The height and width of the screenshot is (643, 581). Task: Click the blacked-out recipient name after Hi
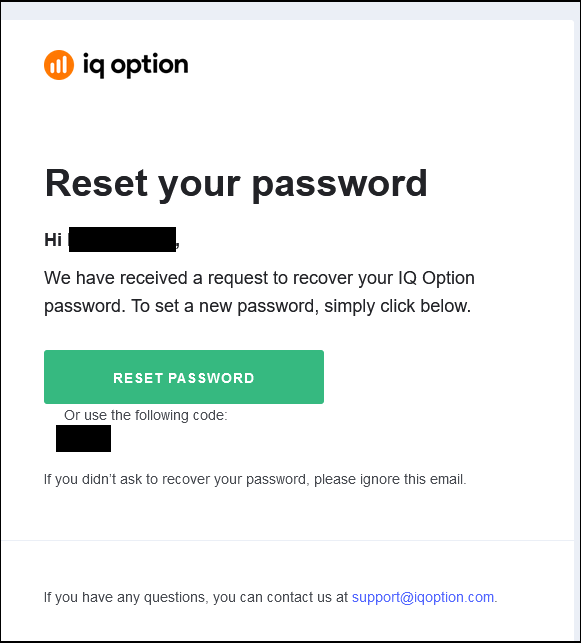[122, 239]
